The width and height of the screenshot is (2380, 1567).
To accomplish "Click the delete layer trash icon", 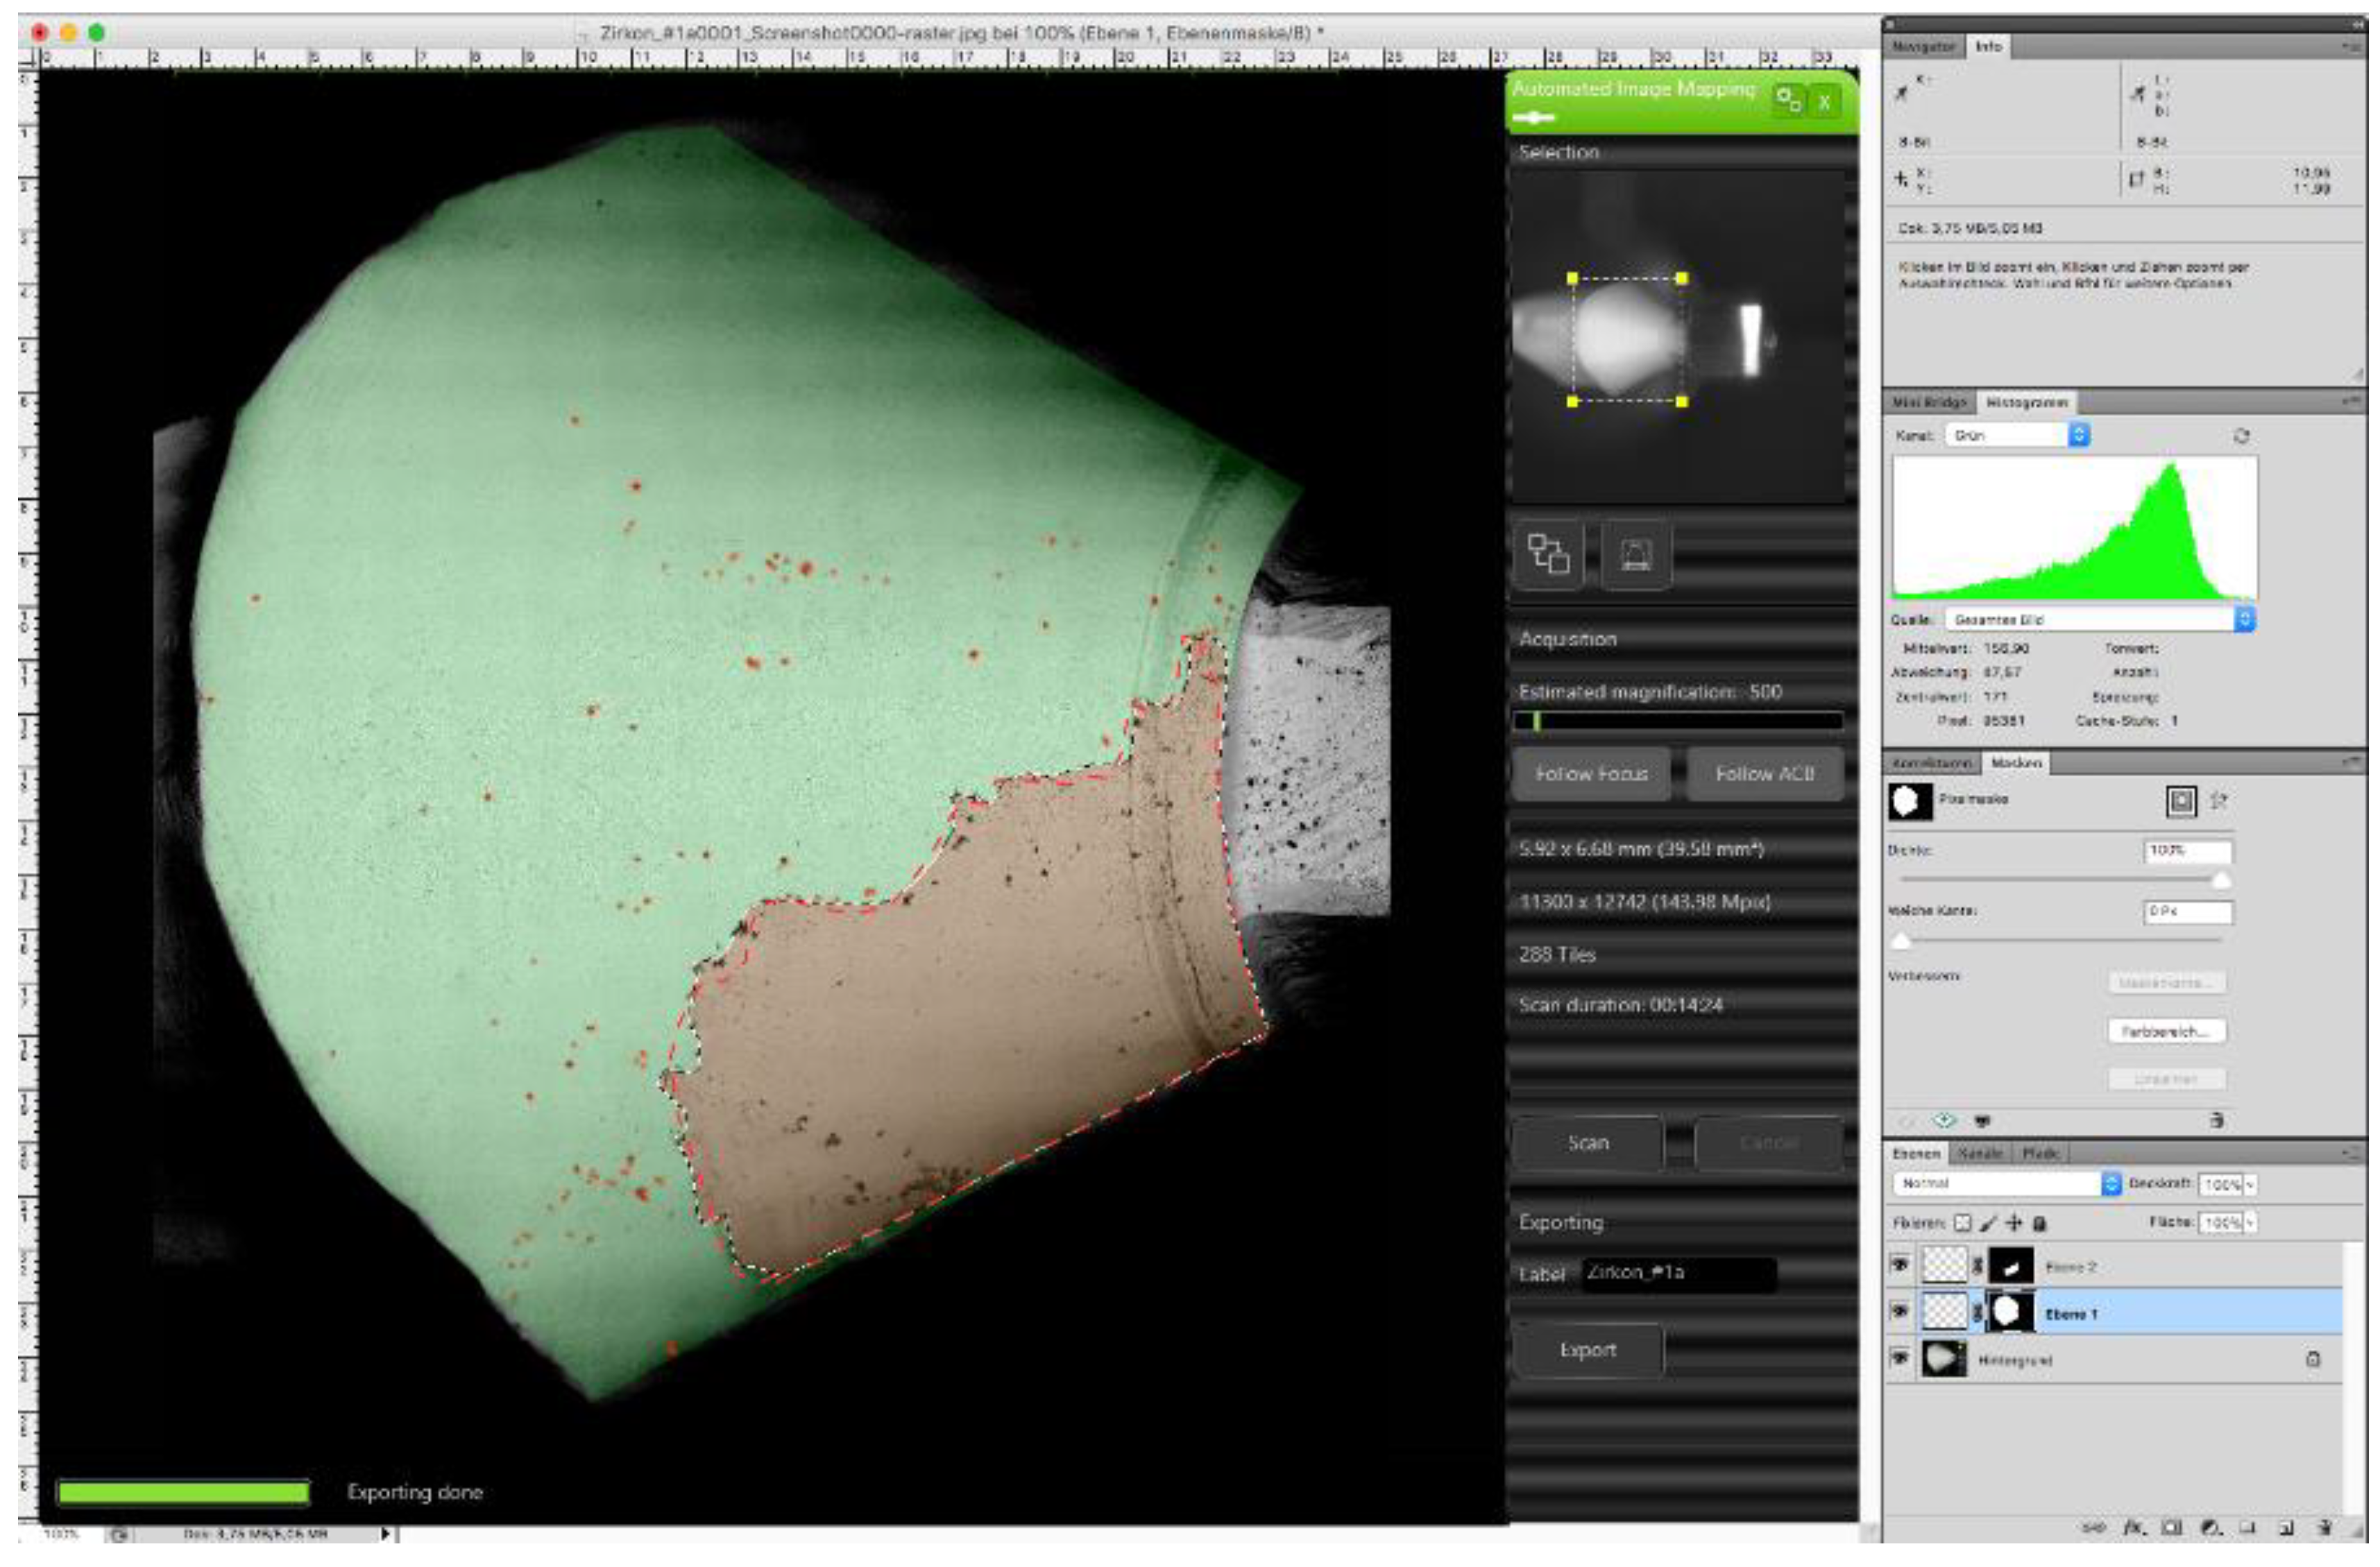I will pos(2326,1528).
